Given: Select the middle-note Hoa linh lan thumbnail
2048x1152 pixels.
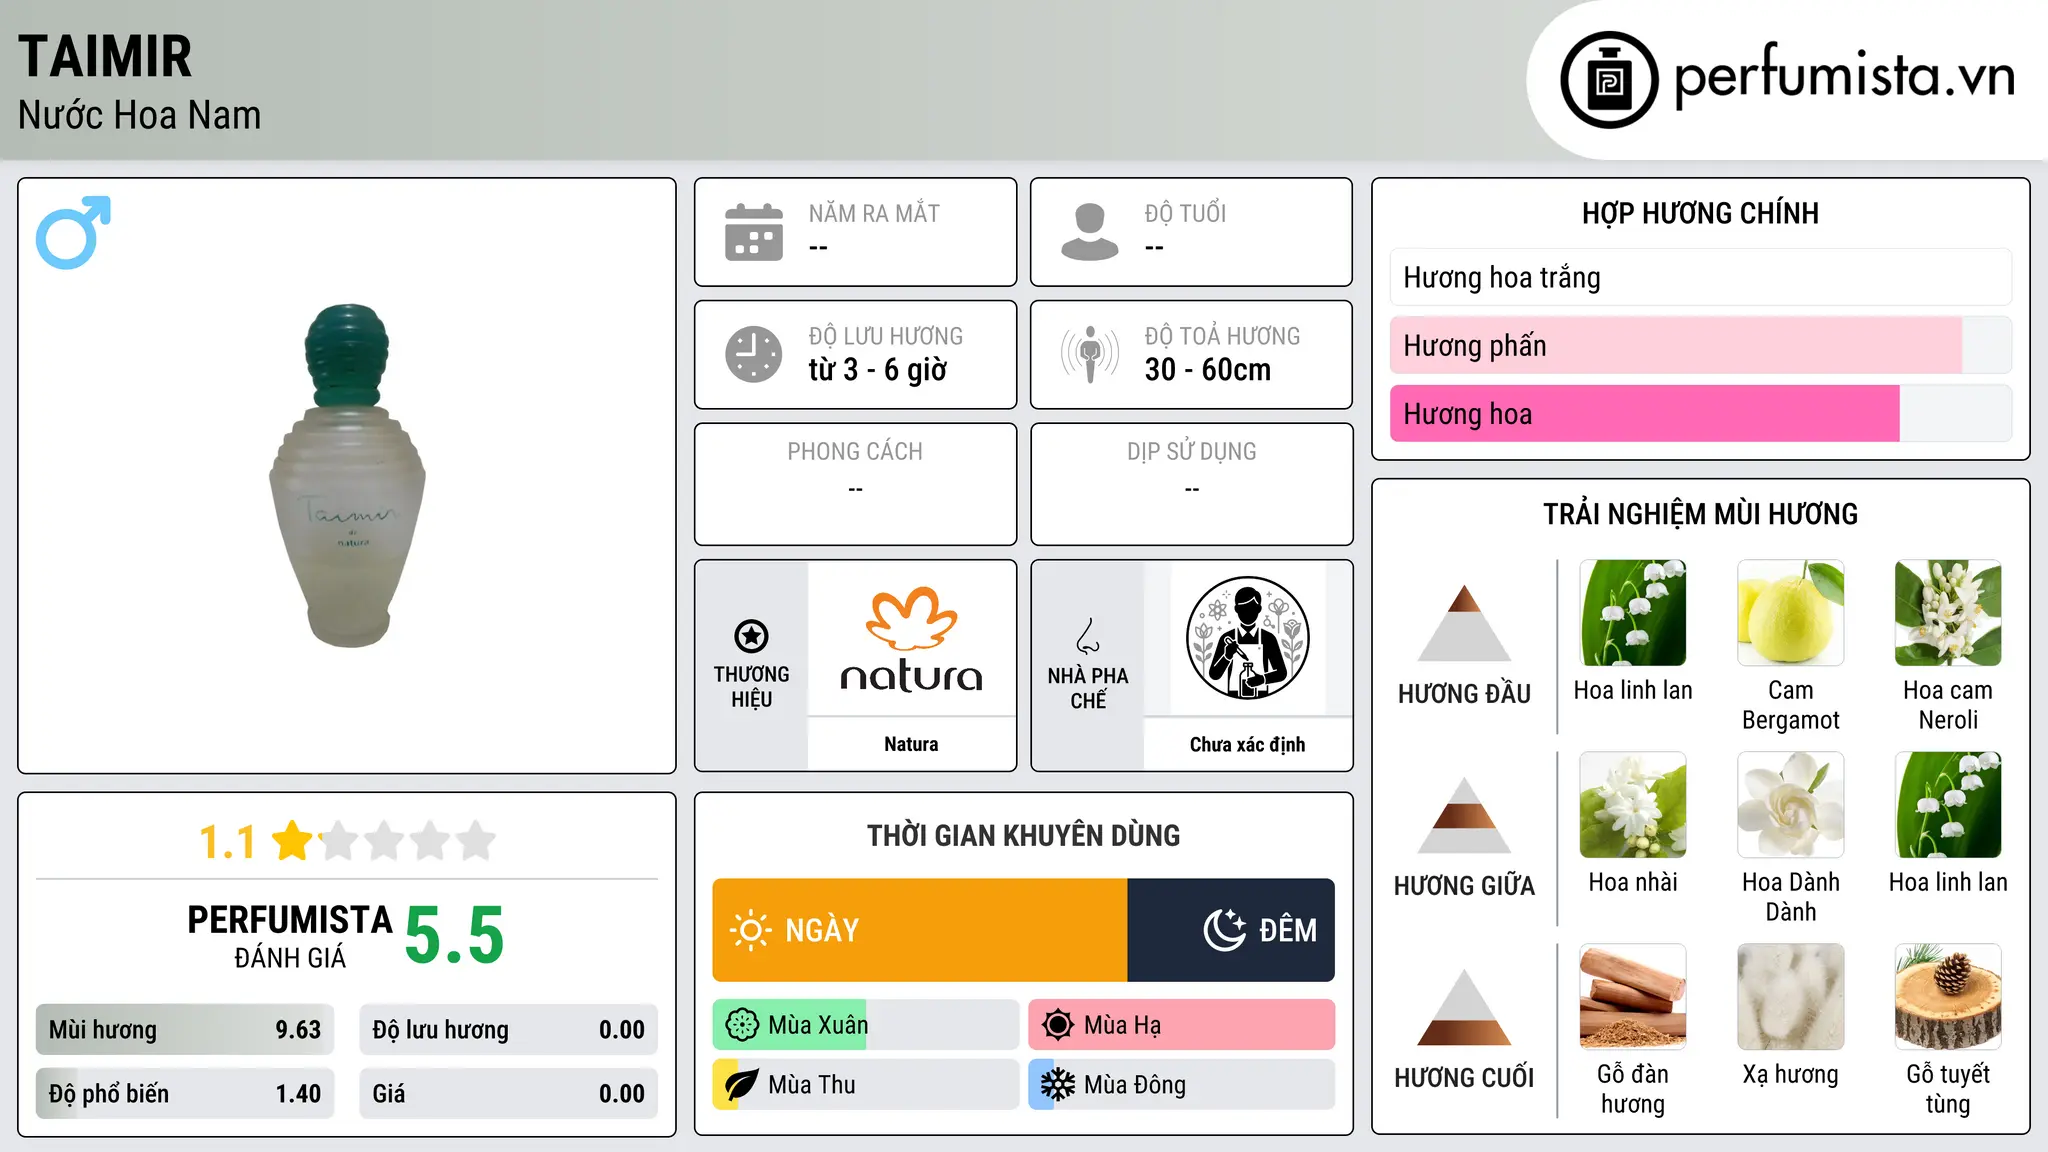Looking at the screenshot, I should coord(1948,805).
